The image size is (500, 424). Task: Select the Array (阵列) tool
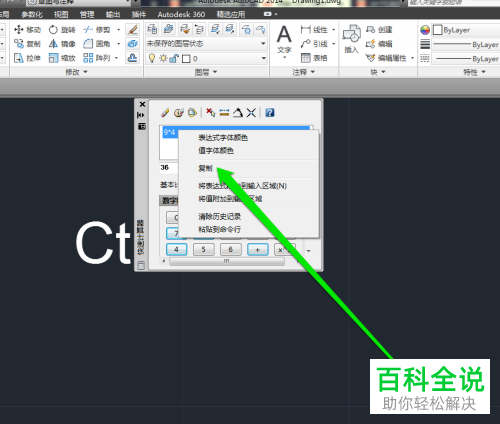97,58
